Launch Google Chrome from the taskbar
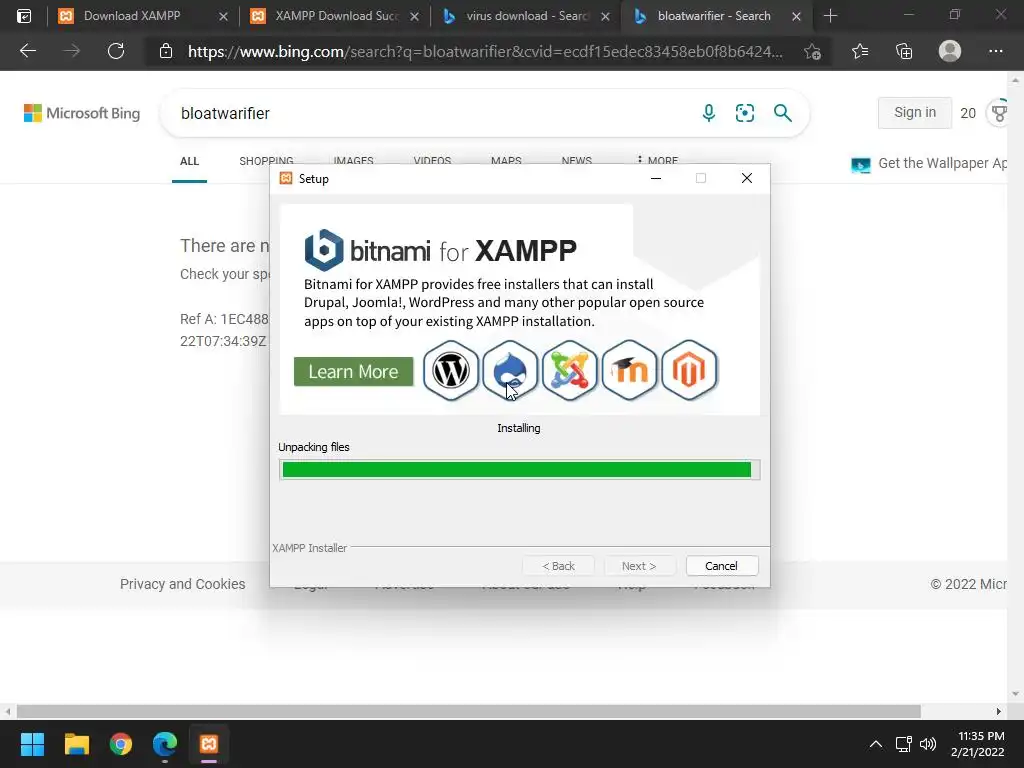The width and height of the screenshot is (1024, 768). [121, 744]
